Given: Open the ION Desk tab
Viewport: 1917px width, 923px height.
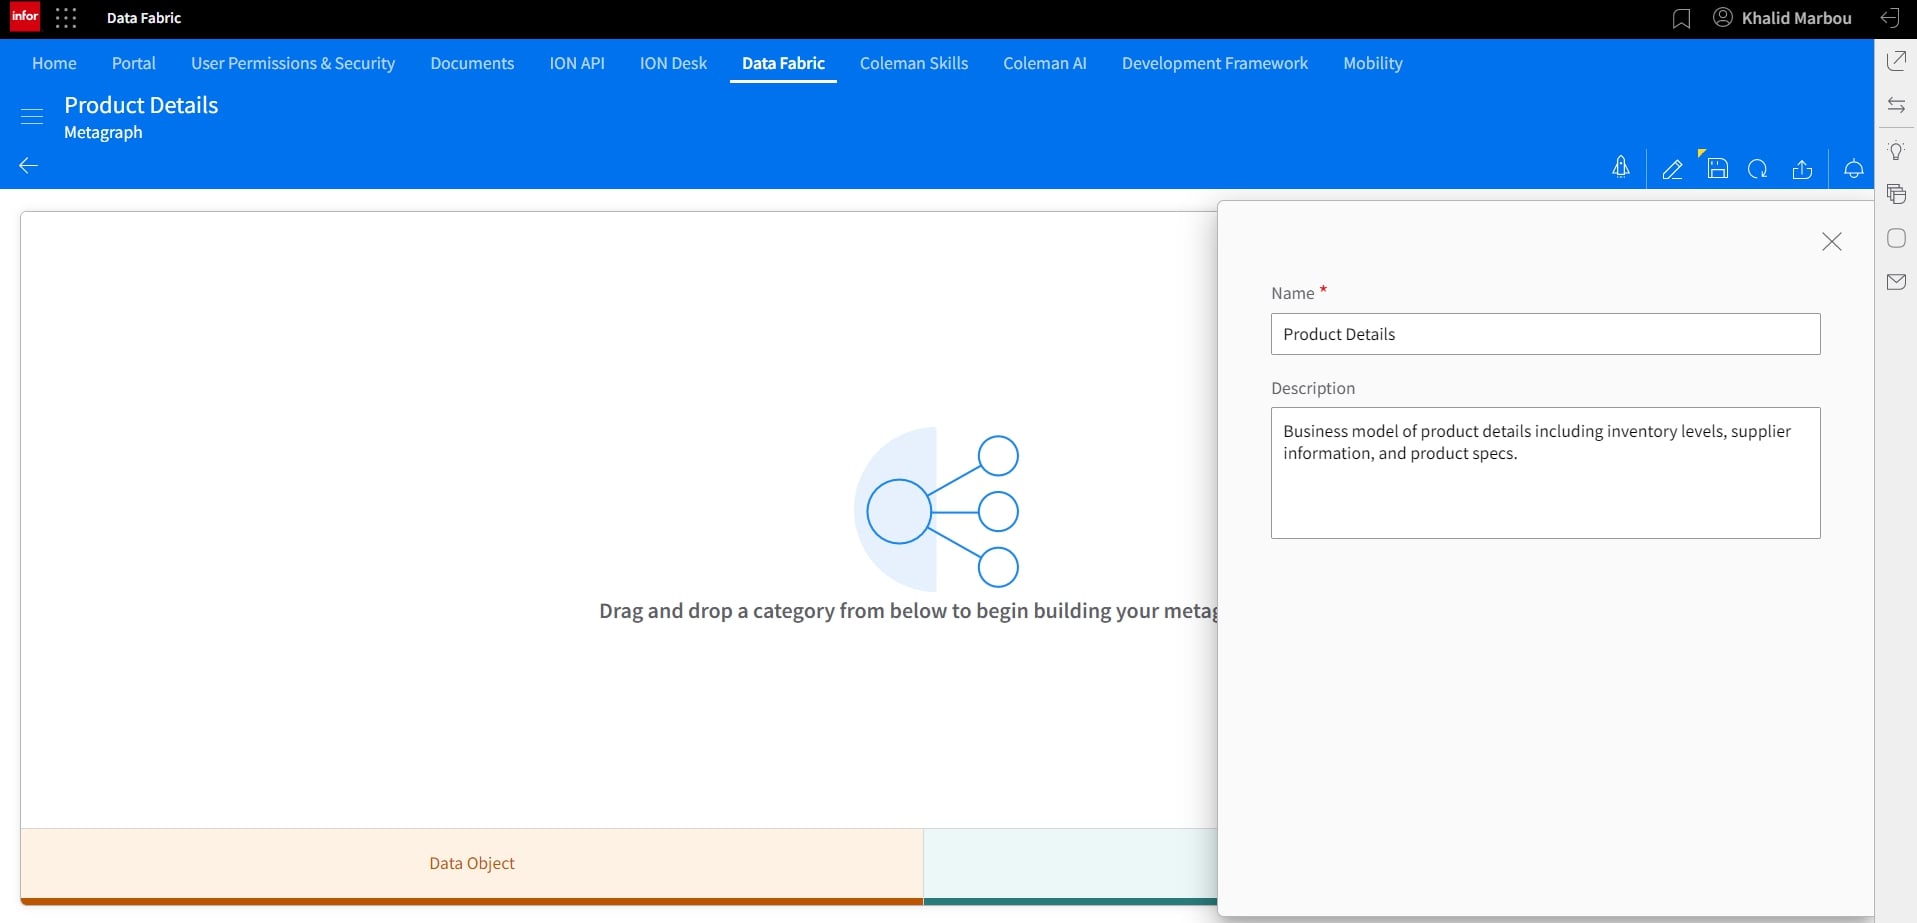Looking at the screenshot, I should tap(673, 63).
